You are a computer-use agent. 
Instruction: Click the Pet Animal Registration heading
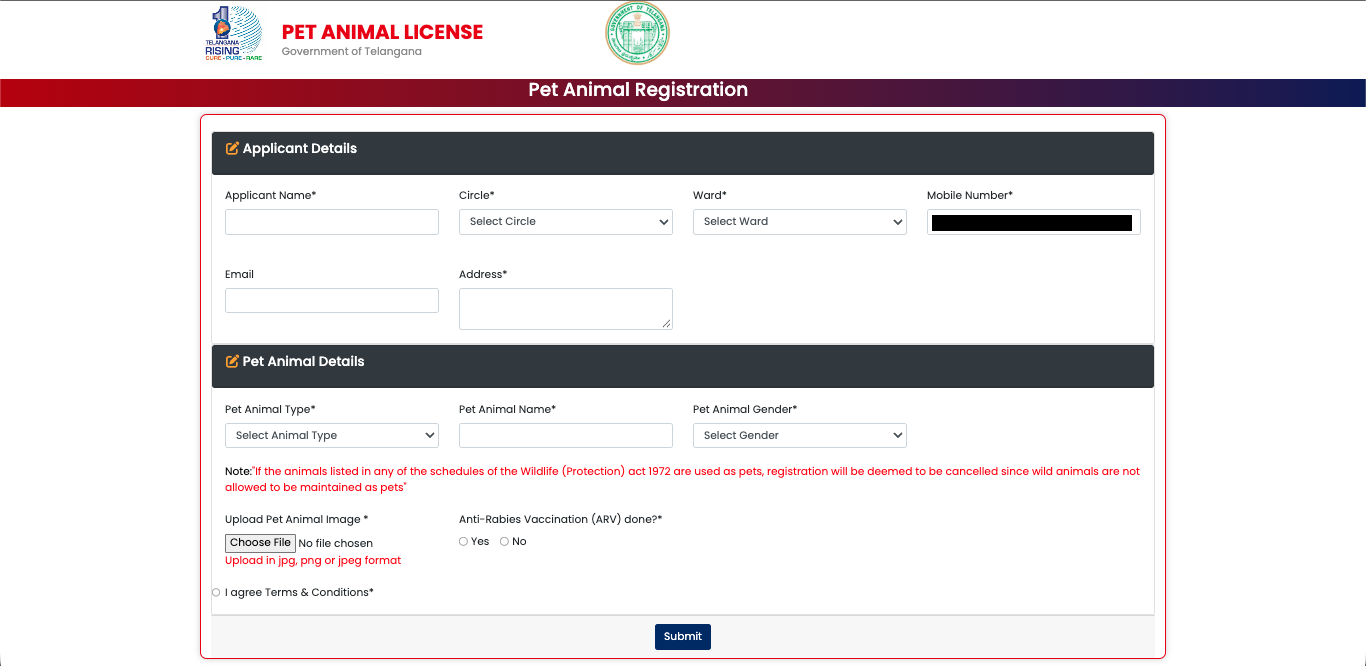coord(638,90)
